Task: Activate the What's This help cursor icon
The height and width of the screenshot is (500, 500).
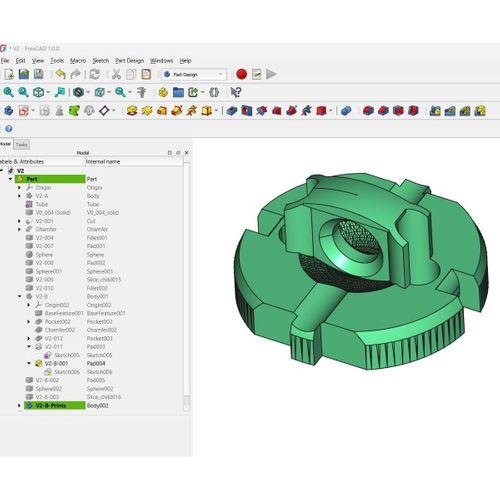Action: click(x=236, y=92)
